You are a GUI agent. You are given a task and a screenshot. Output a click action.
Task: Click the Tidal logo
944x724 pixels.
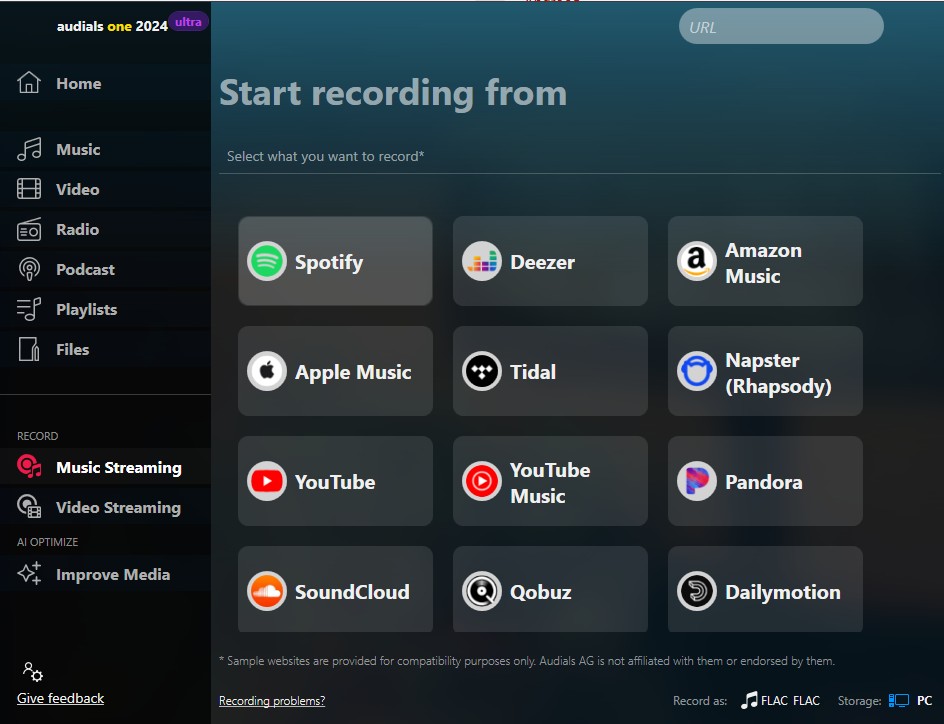[x=482, y=371]
